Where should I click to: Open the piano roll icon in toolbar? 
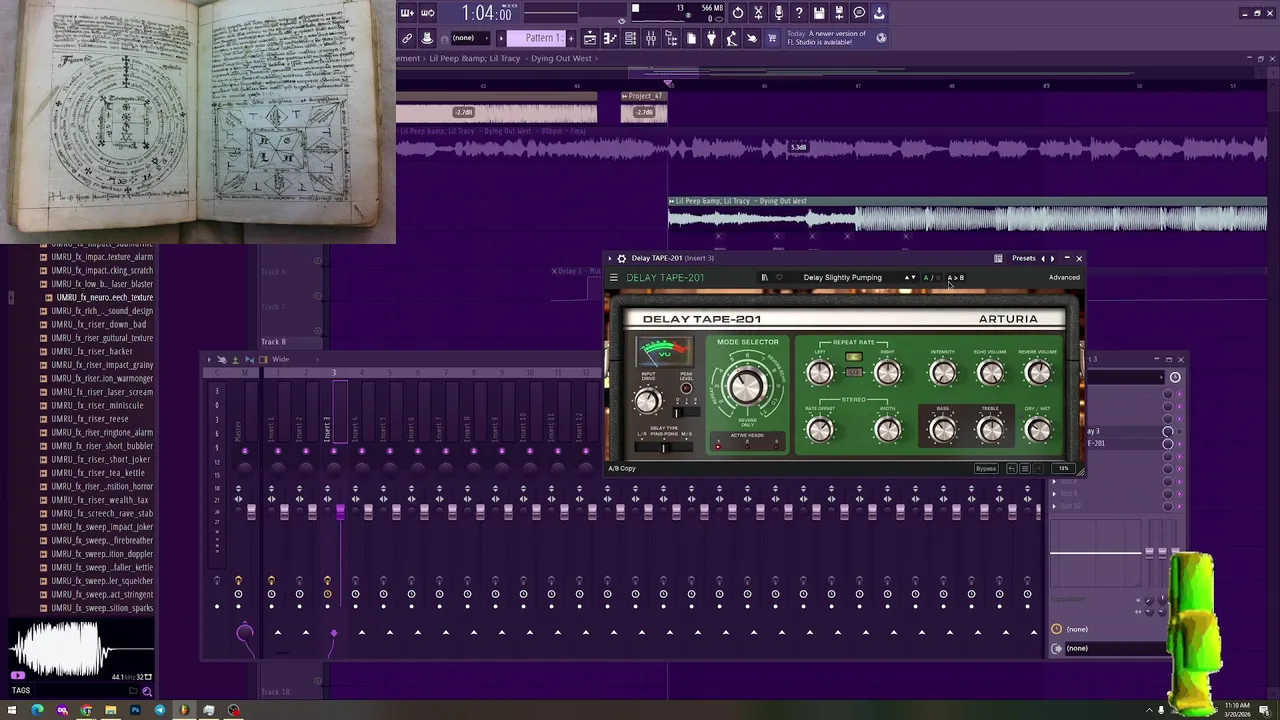tap(610, 38)
